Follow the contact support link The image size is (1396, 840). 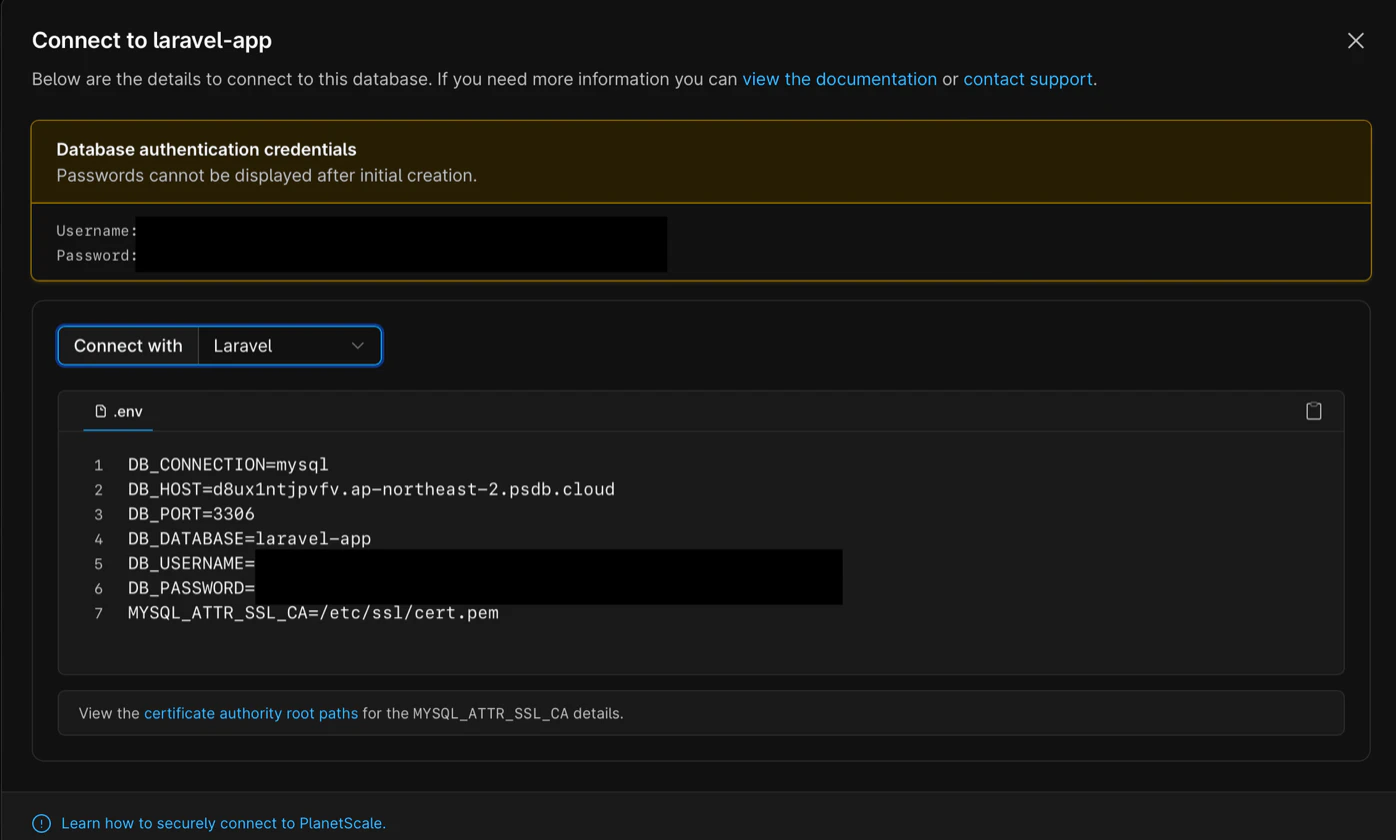pyautogui.click(x=1027, y=79)
